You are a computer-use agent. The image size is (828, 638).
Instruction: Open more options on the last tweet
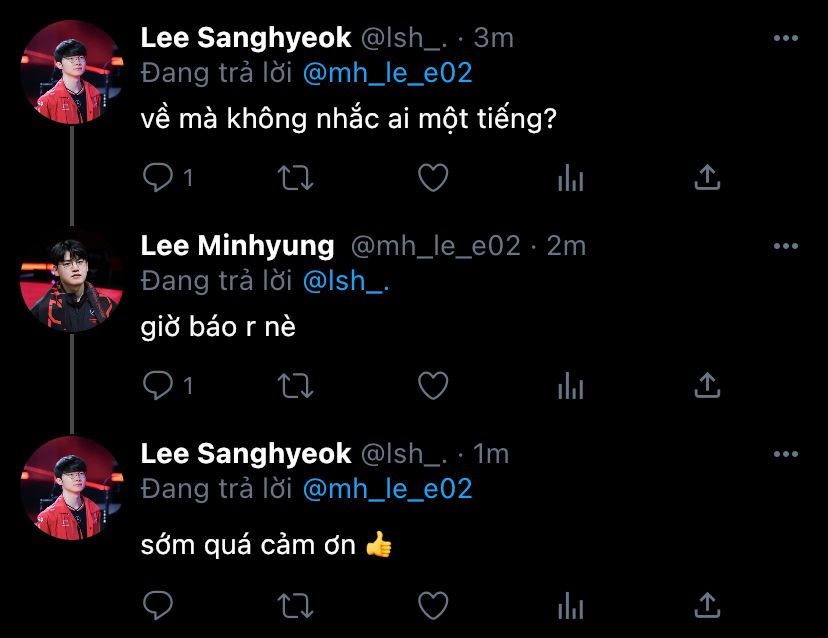click(x=786, y=454)
